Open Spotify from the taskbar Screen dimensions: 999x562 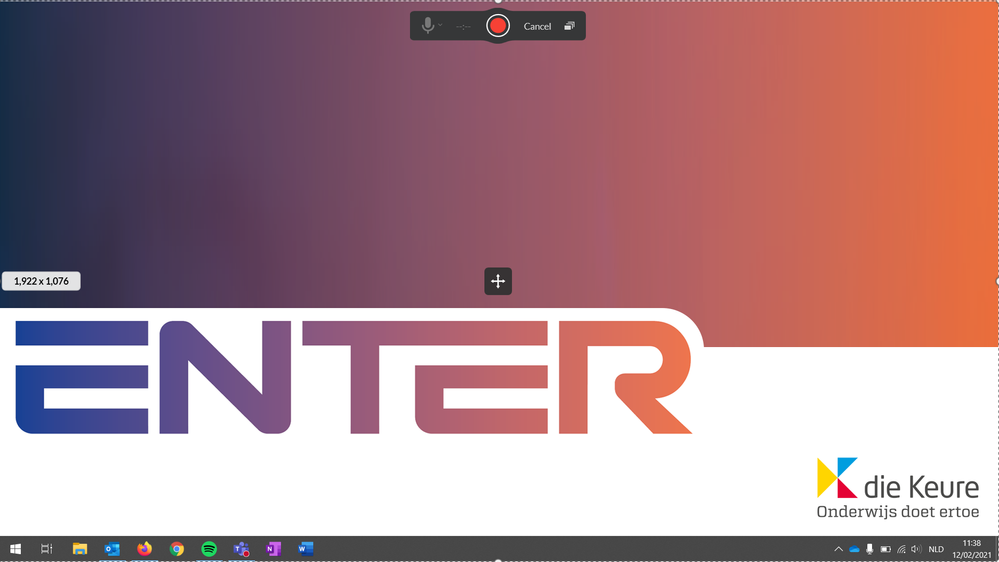209,549
